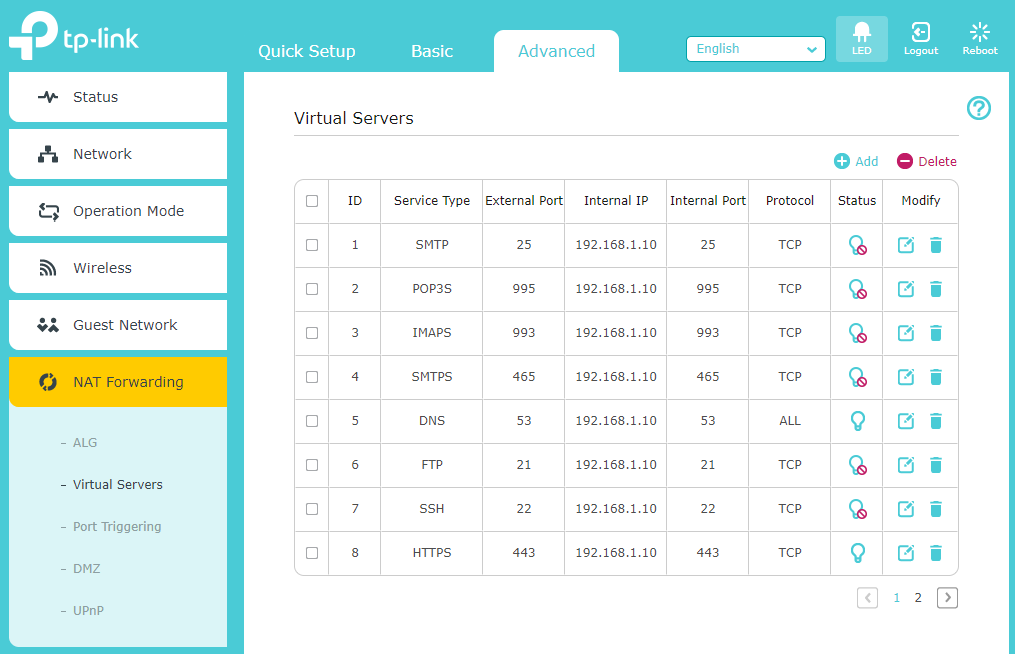Check the box for IMAPS row
This screenshot has width=1015, height=654.
312,333
